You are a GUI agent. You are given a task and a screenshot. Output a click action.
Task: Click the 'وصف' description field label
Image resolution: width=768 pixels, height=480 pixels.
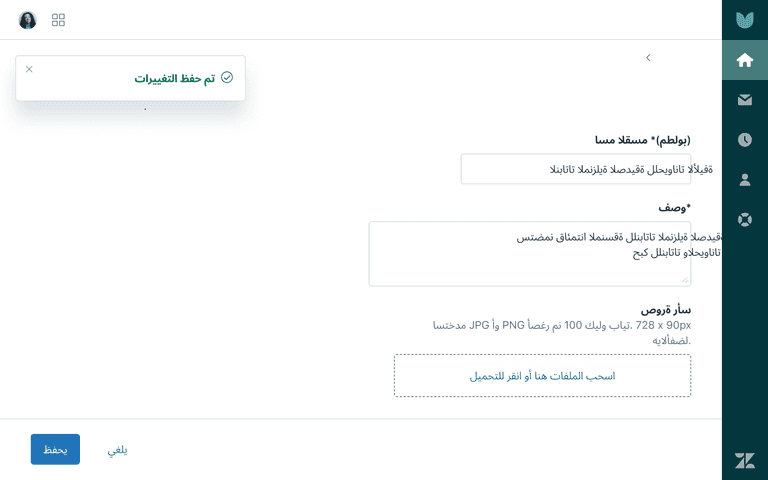tap(674, 207)
